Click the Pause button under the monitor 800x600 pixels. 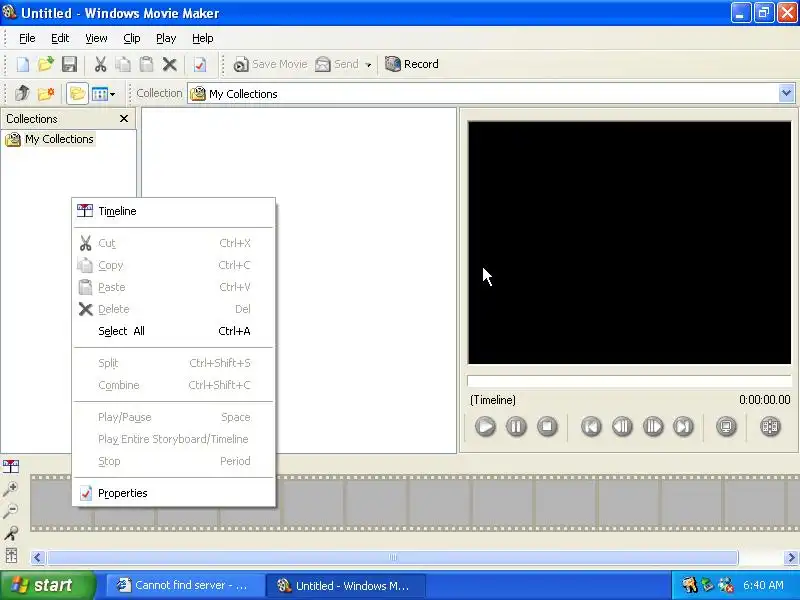(516, 427)
